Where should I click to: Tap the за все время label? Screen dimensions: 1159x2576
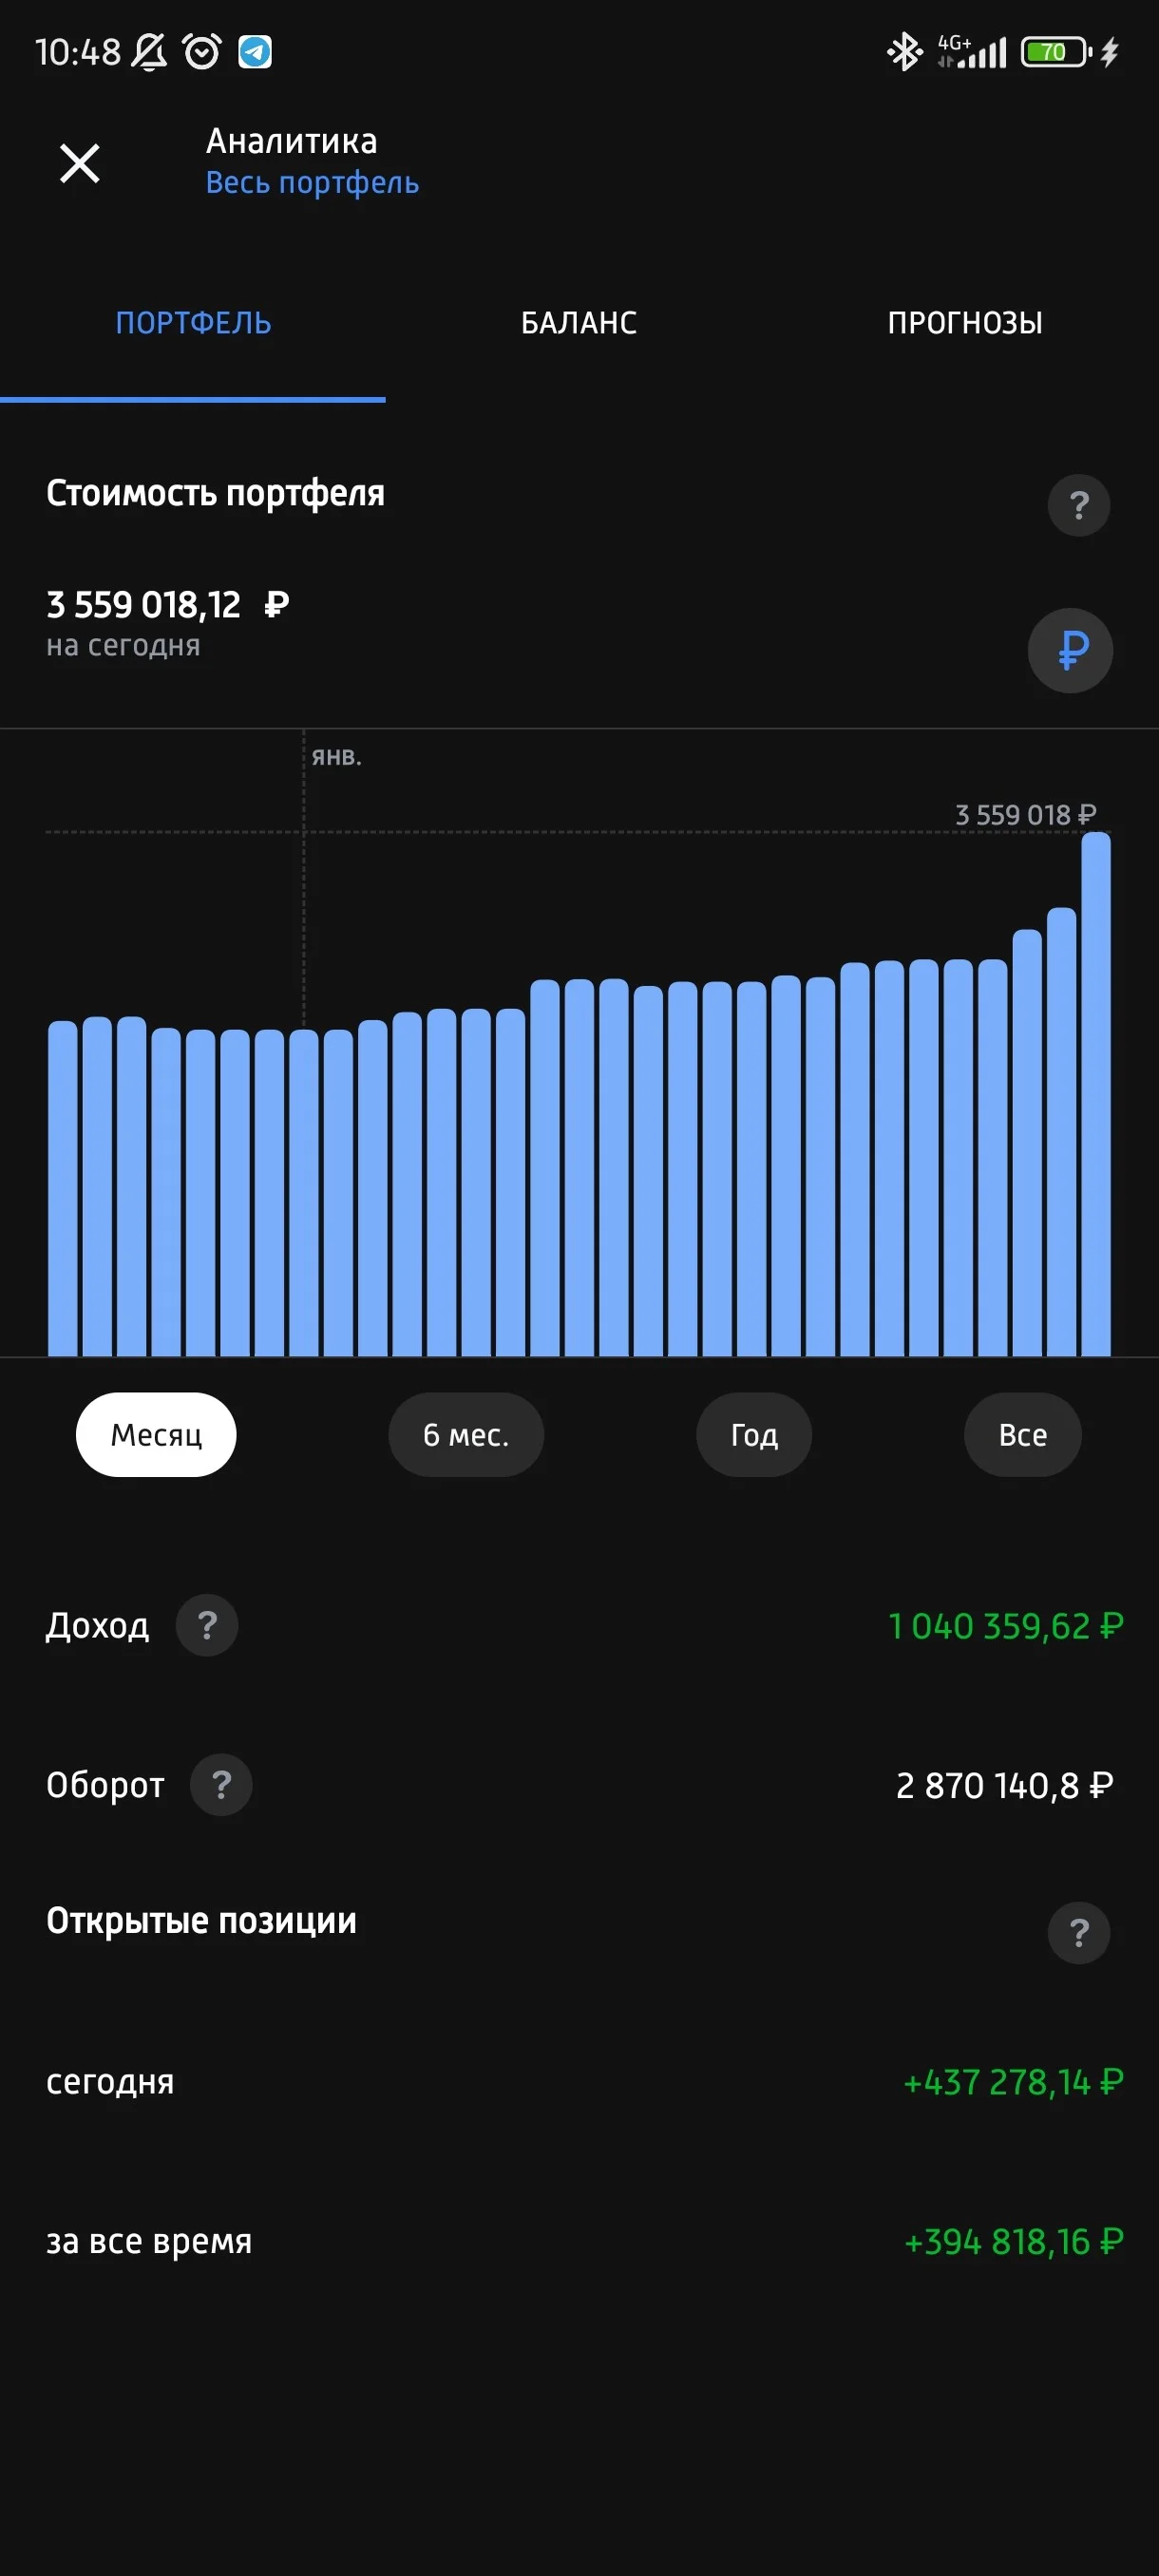coord(149,2242)
